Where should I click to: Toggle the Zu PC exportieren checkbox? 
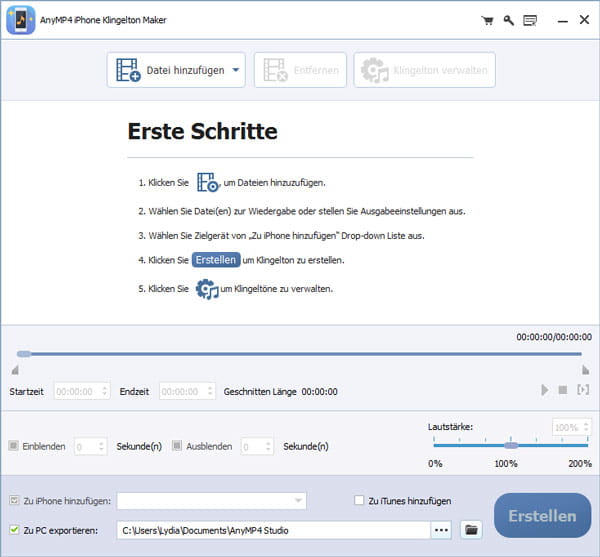pos(13,529)
